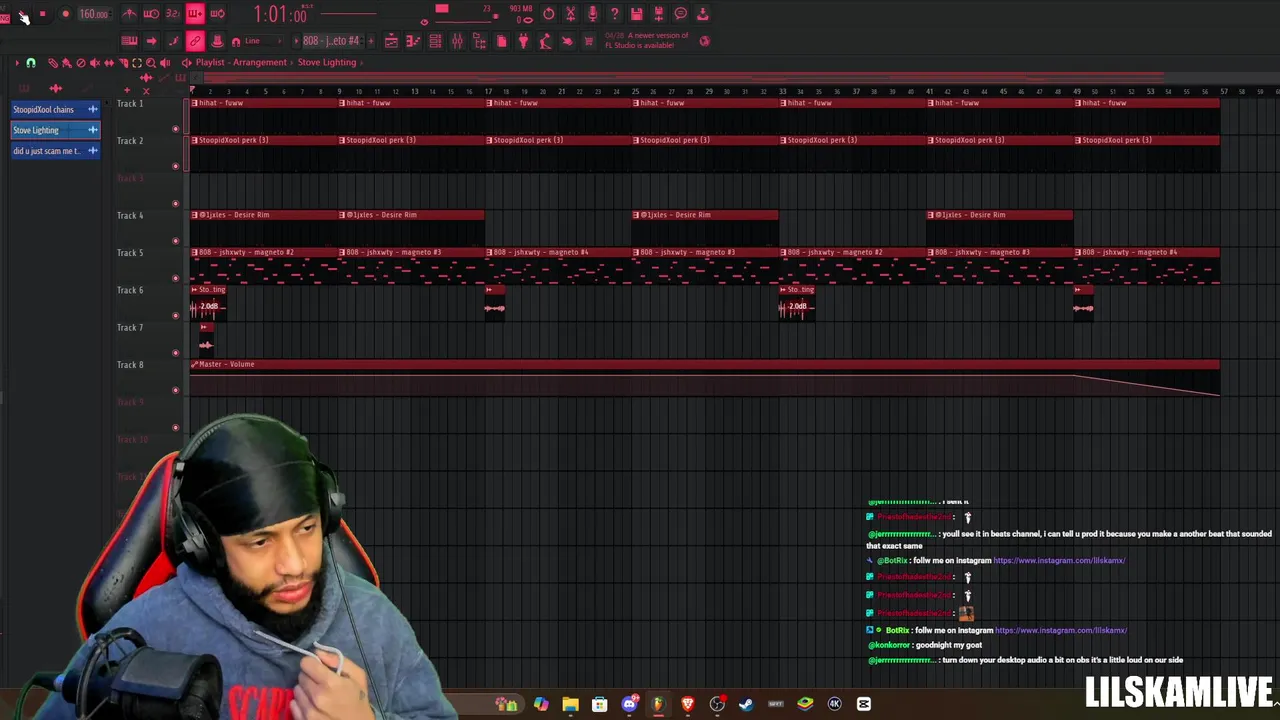
Task: Mute Track 2 with its dot
Action: 176,166
